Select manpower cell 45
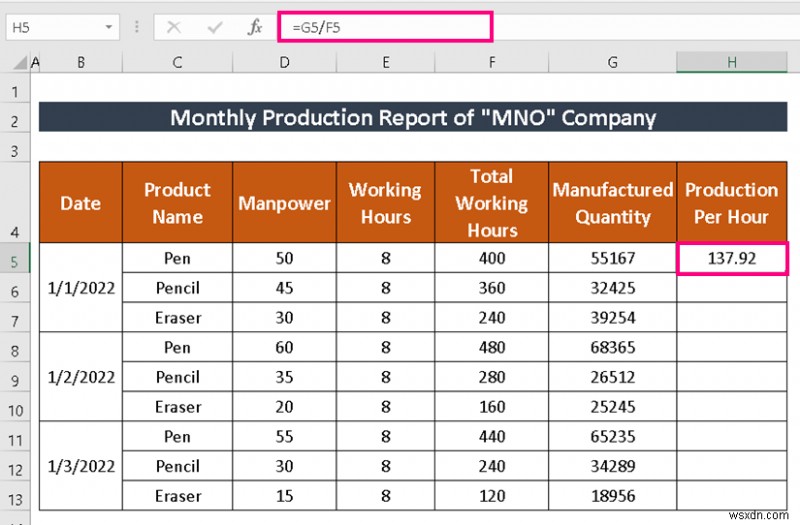 284,288
